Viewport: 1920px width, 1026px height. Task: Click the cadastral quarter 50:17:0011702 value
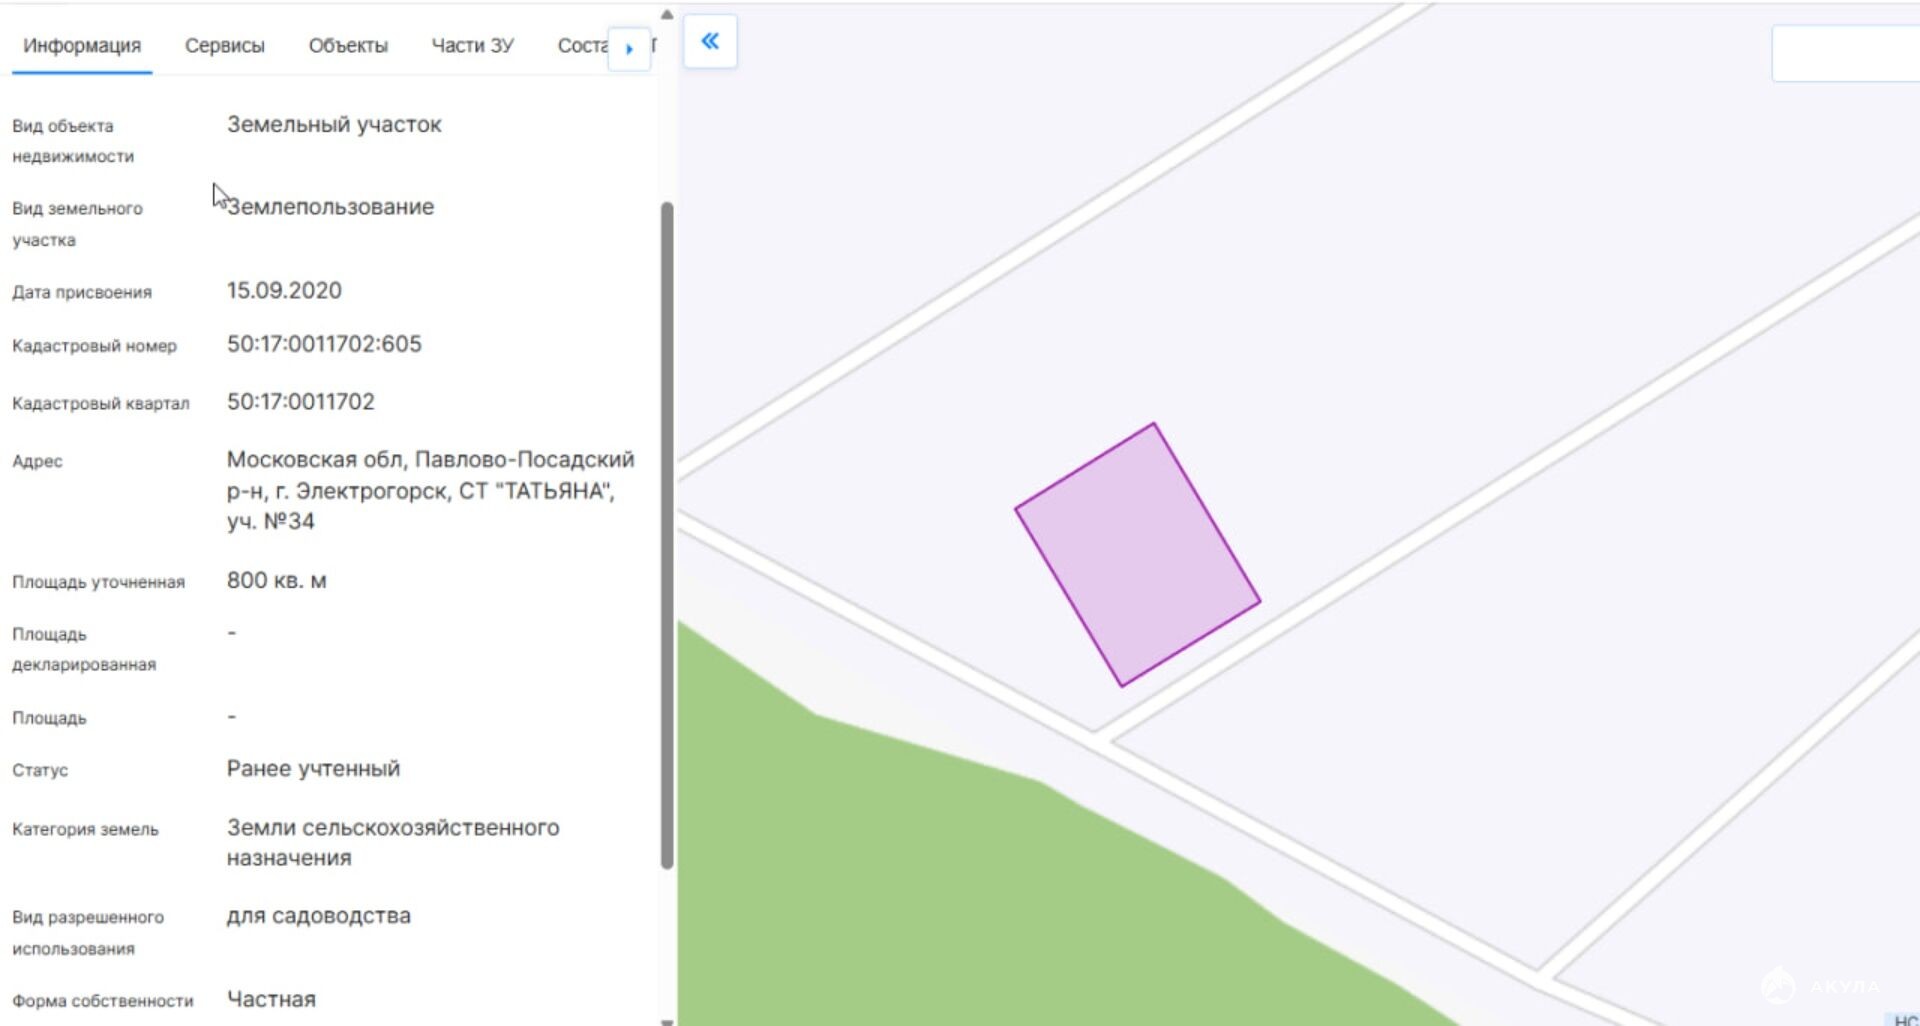click(300, 402)
